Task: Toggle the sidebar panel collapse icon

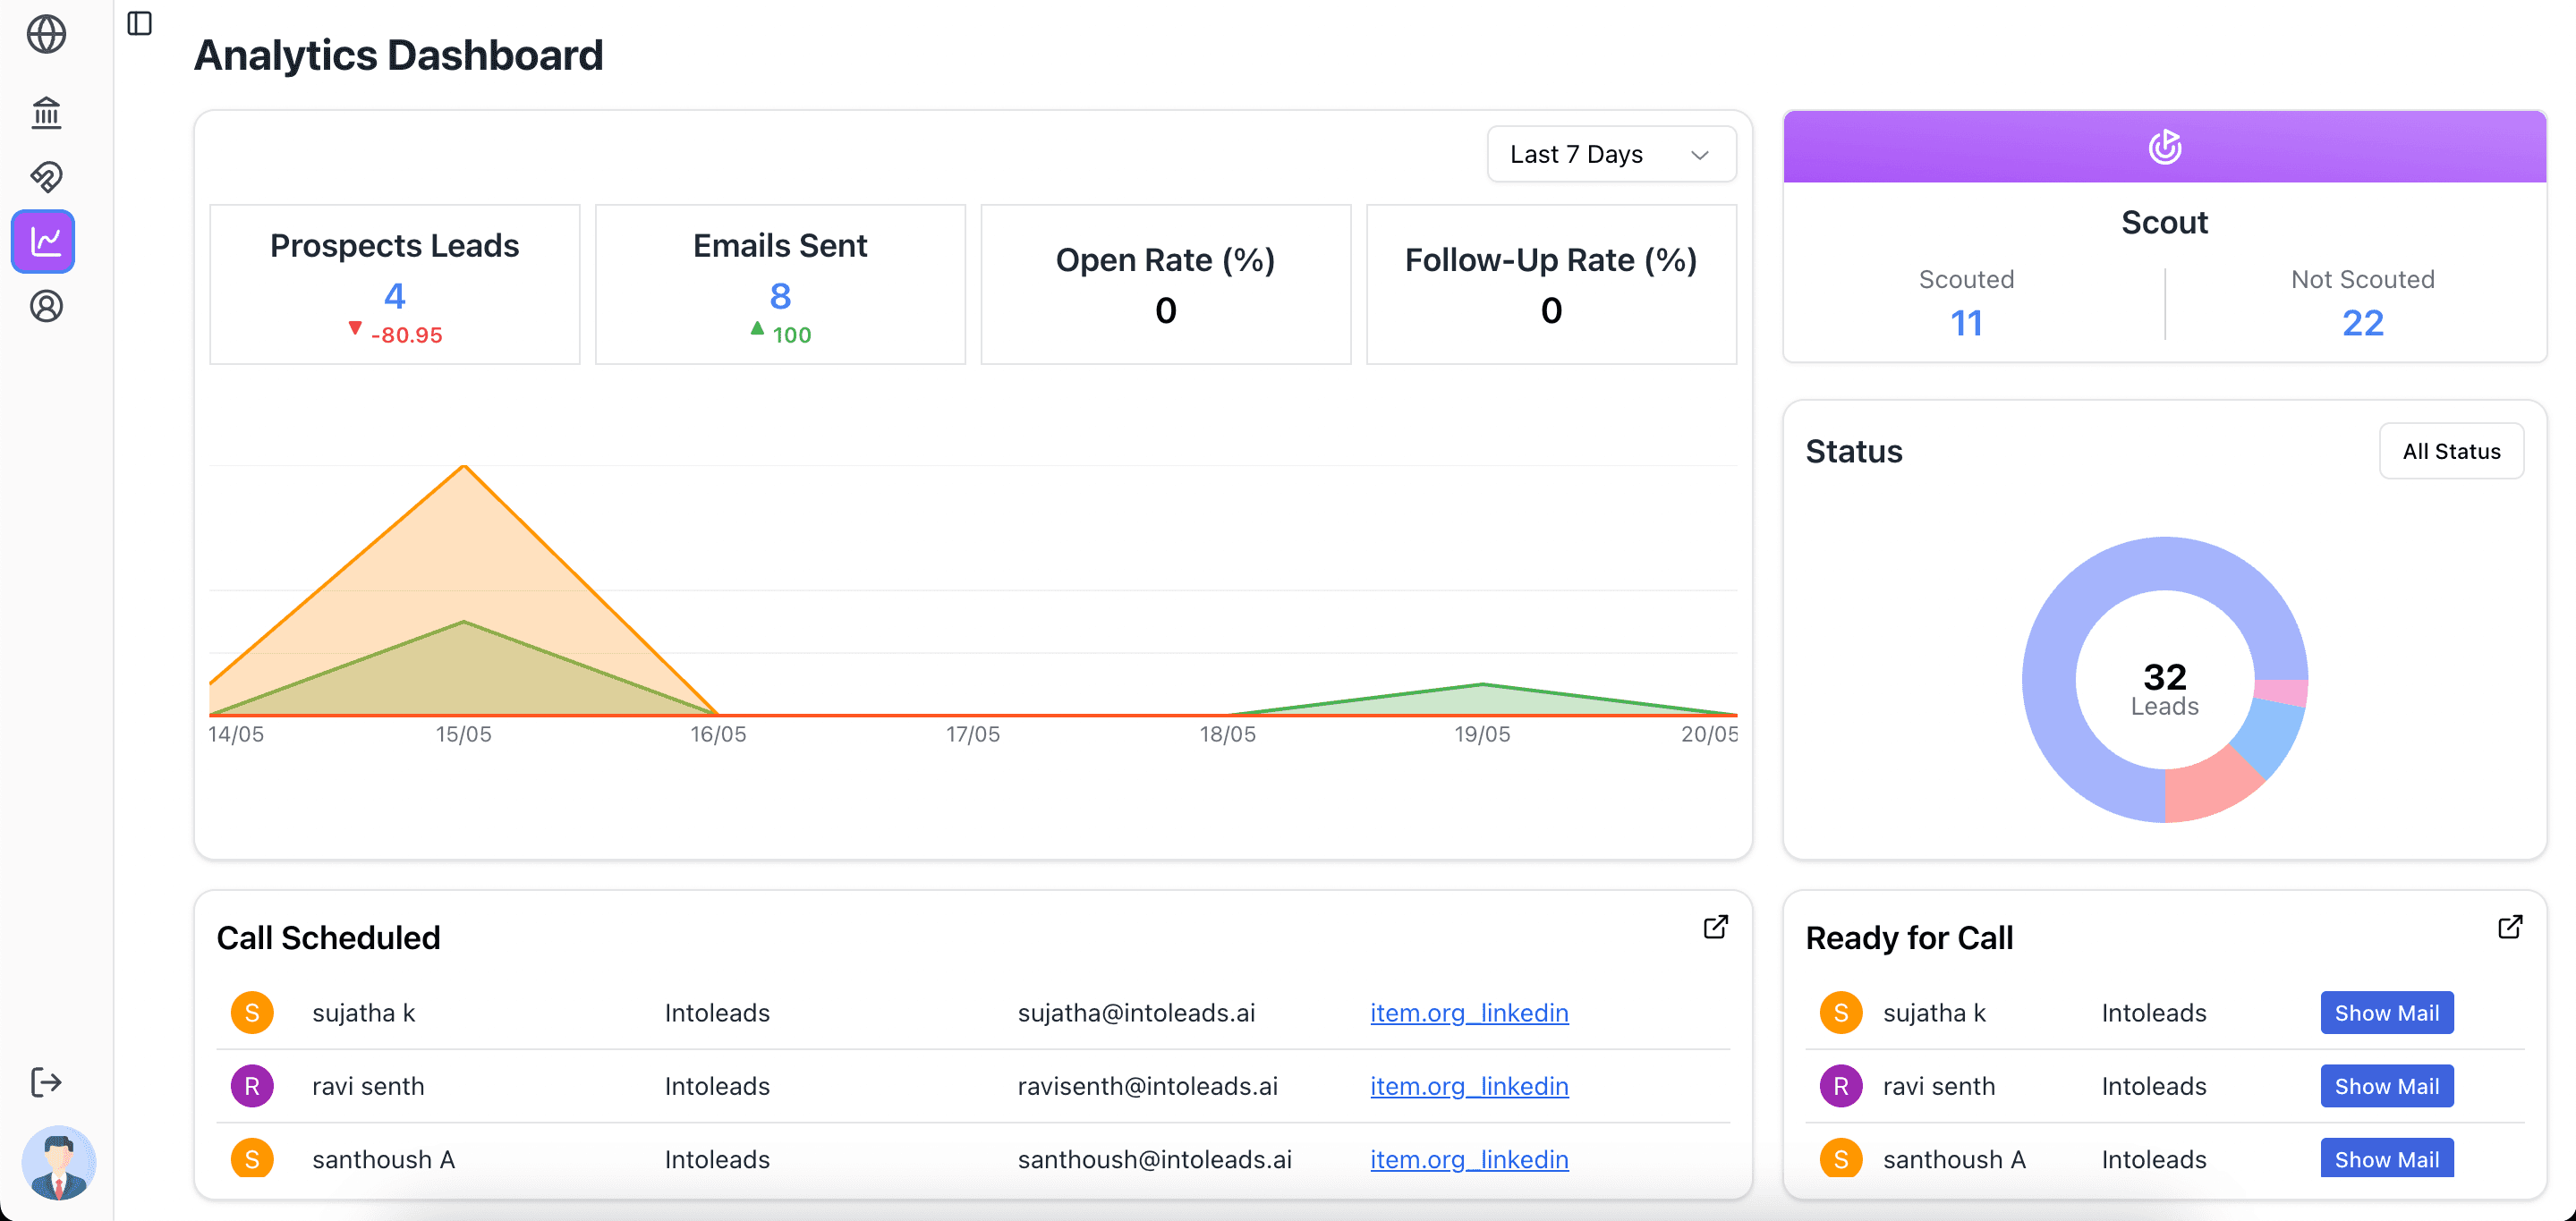Action: 140,23
